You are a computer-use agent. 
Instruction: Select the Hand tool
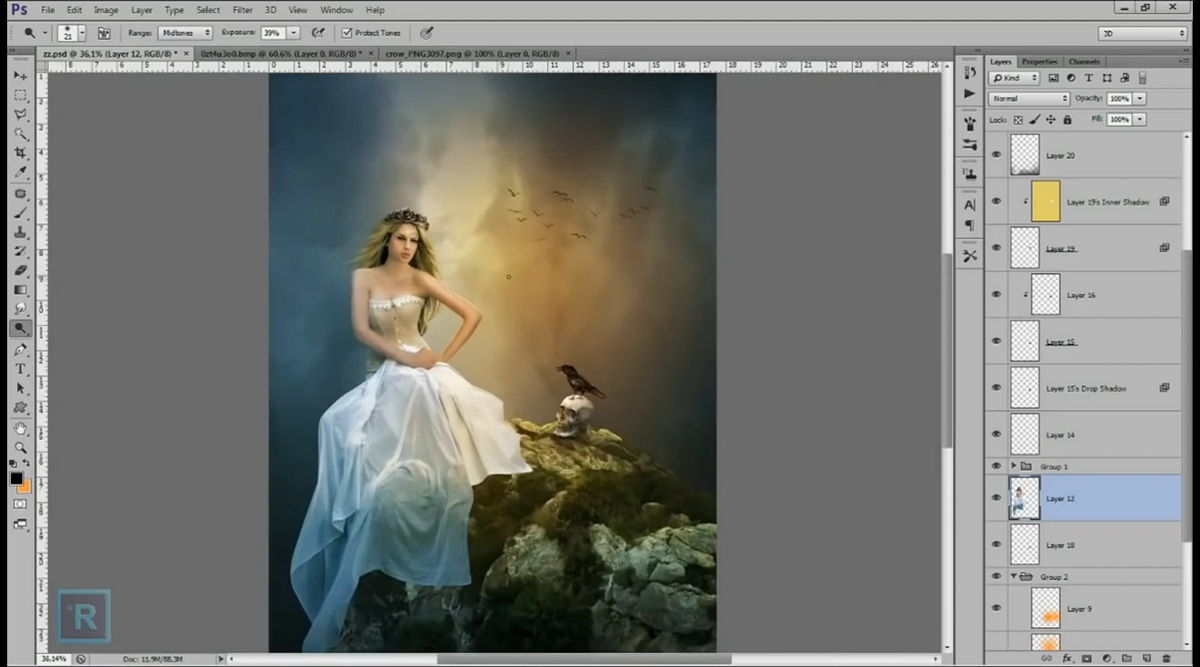tap(20, 428)
